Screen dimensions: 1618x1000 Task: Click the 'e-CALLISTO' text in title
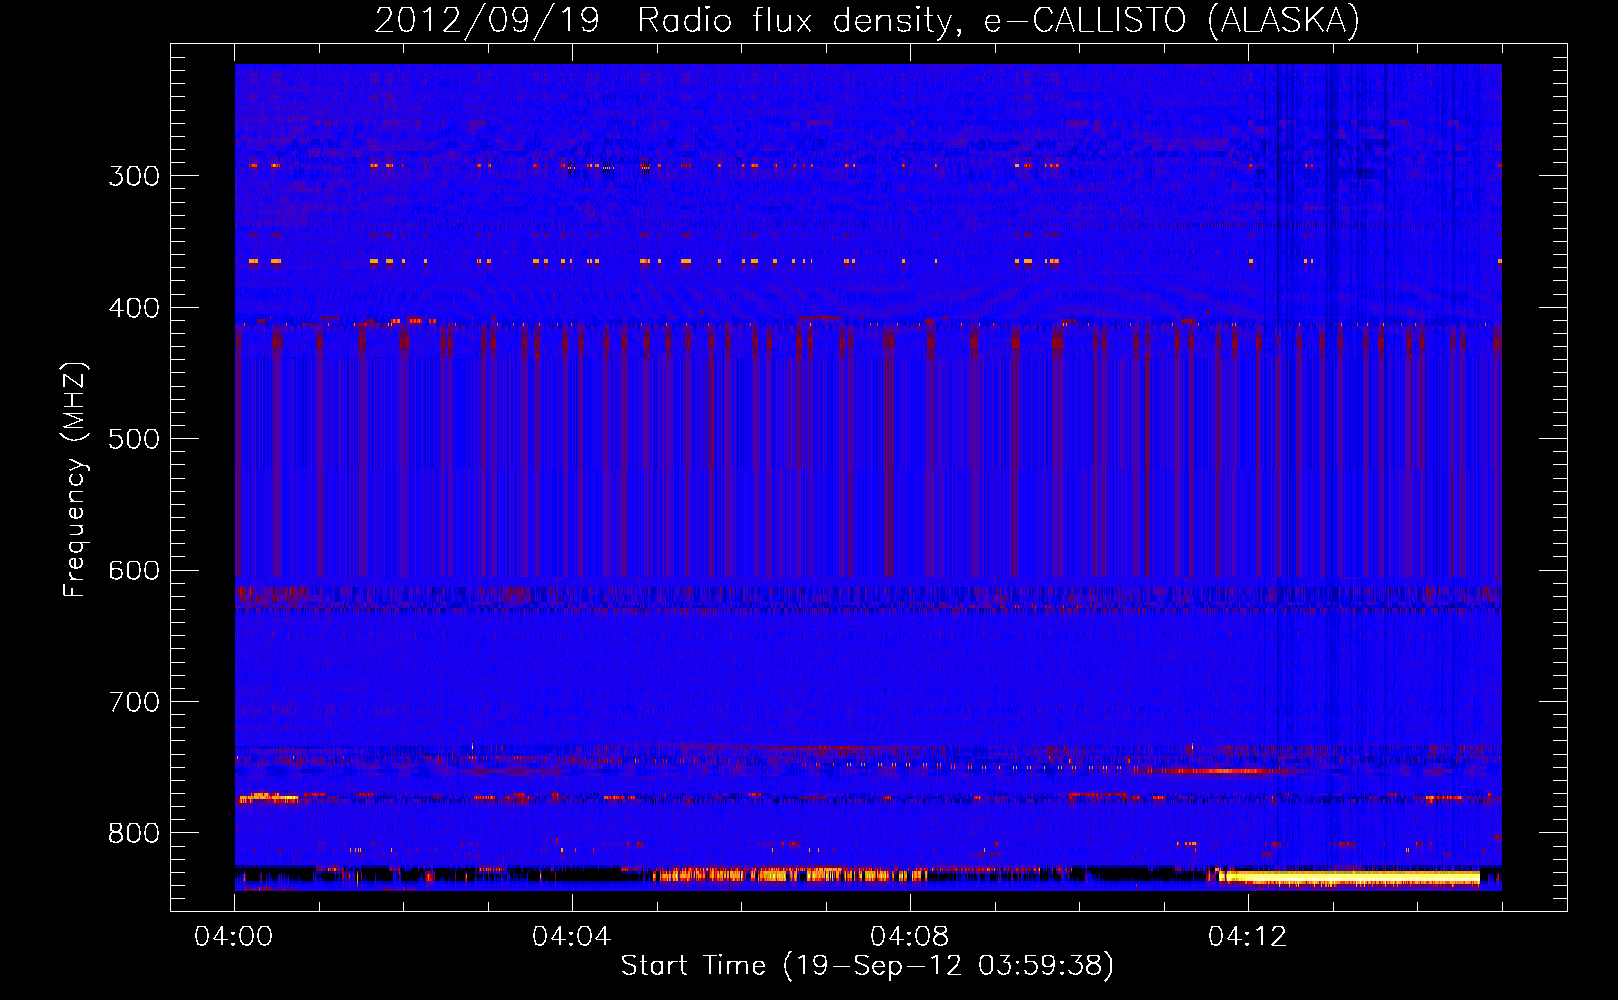[1085, 20]
